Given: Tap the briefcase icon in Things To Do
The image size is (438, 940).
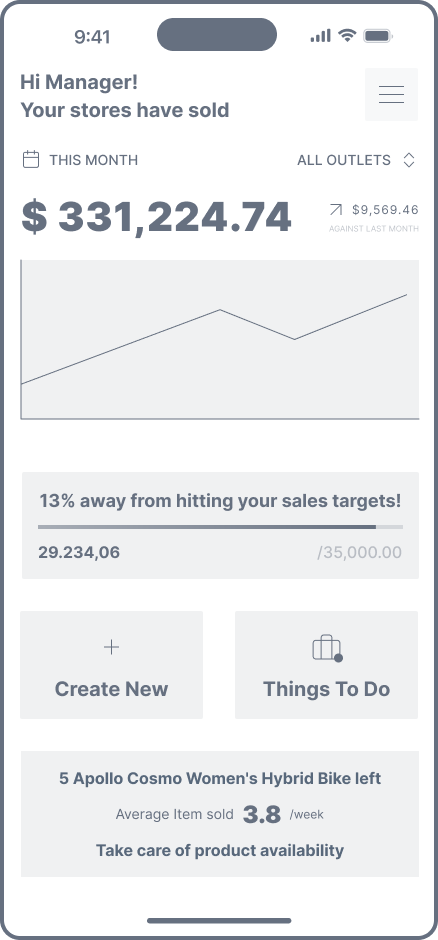Looking at the screenshot, I should click(x=327, y=649).
